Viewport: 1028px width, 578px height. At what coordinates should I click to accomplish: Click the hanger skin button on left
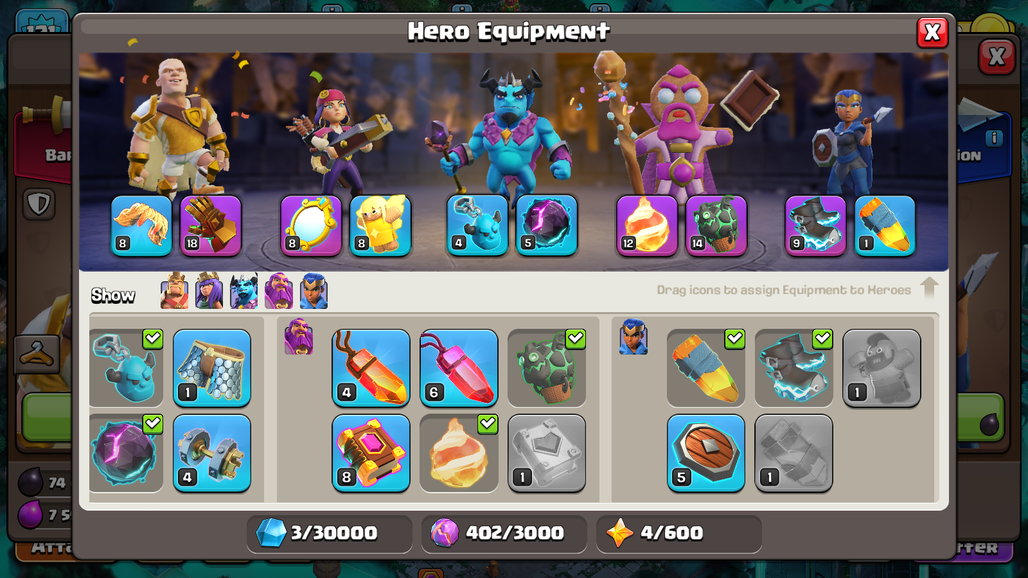36,355
